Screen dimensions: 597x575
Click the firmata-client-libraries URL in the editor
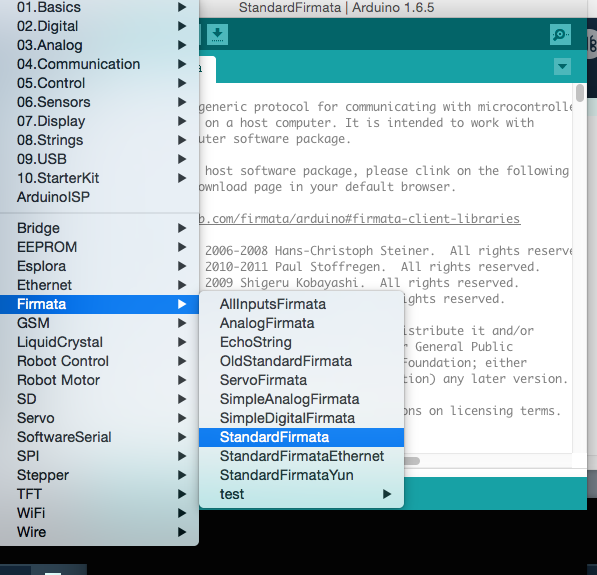click(359, 219)
